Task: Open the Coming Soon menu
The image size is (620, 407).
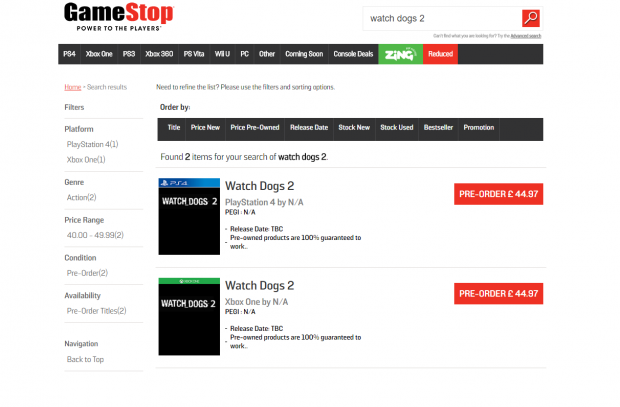Action: tap(304, 54)
